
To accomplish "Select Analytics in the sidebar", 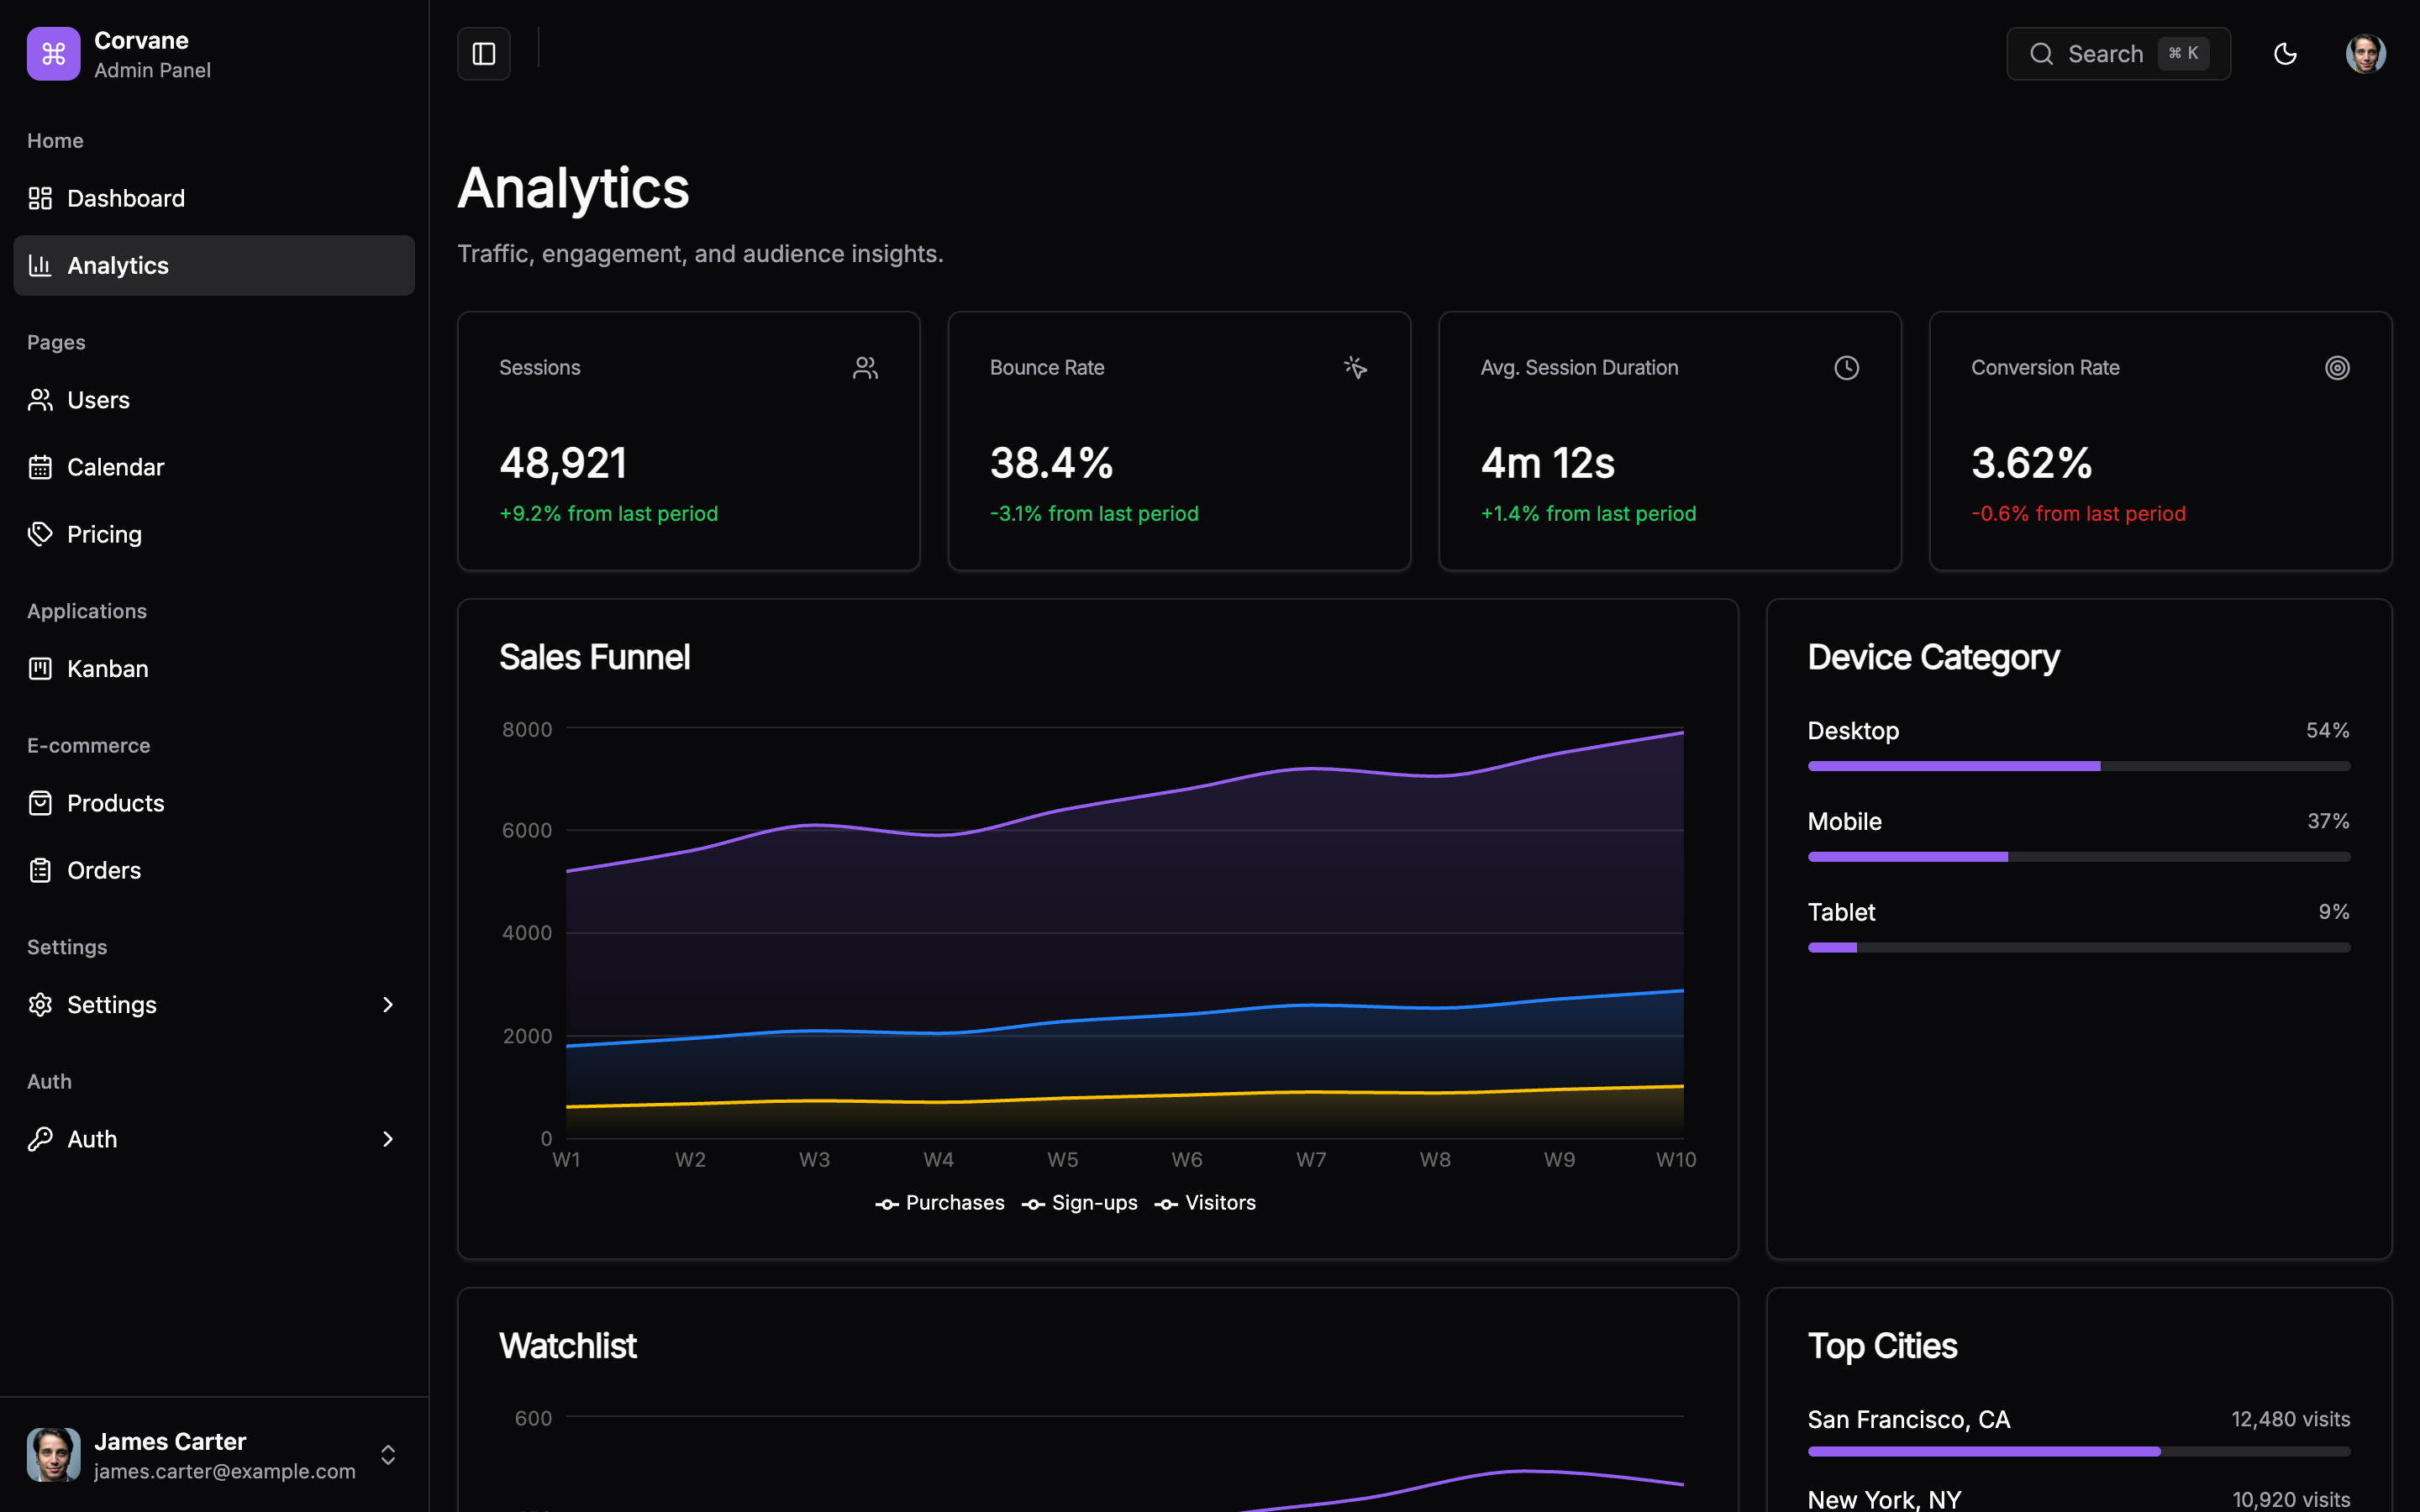I will click(x=214, y=265).
